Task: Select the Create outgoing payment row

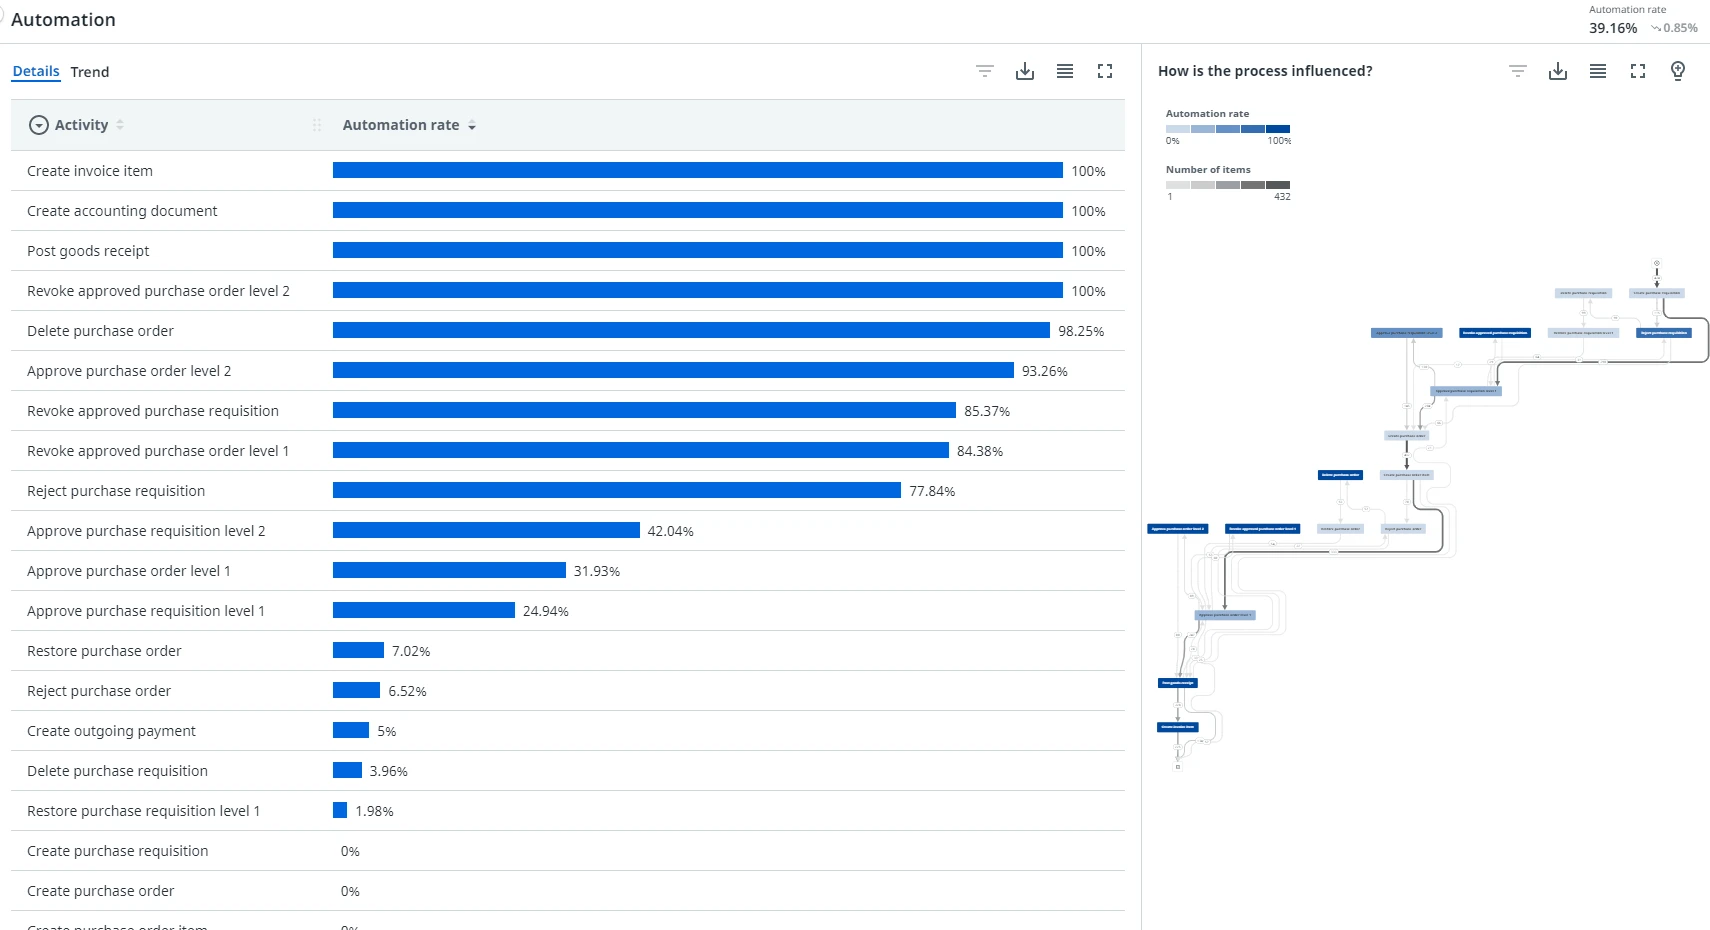Action: click(568, 731)
